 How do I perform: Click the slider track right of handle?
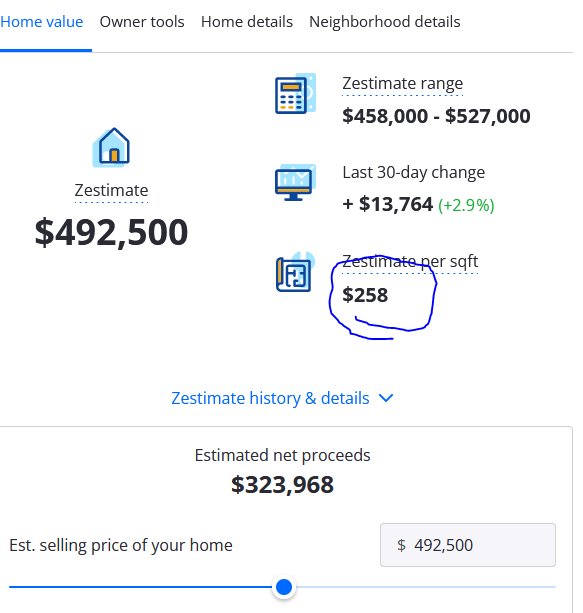425,587
